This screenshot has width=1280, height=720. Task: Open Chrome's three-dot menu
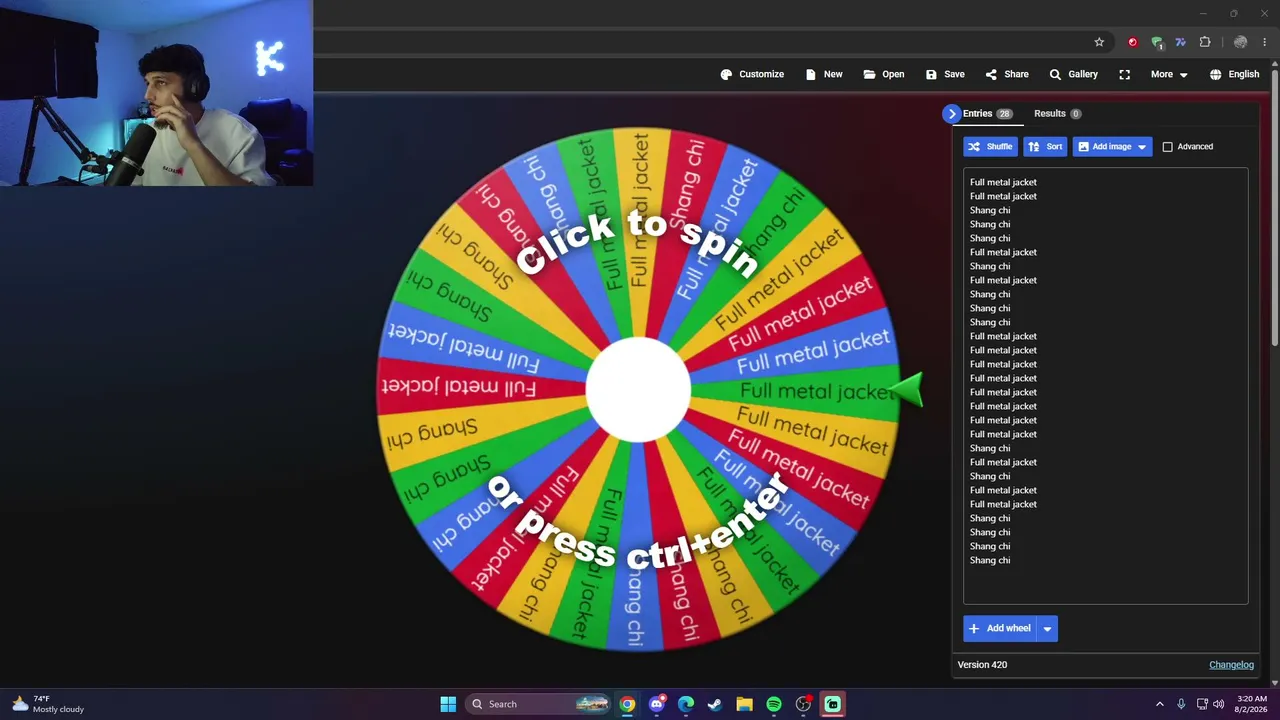(x=1264, y=42)
